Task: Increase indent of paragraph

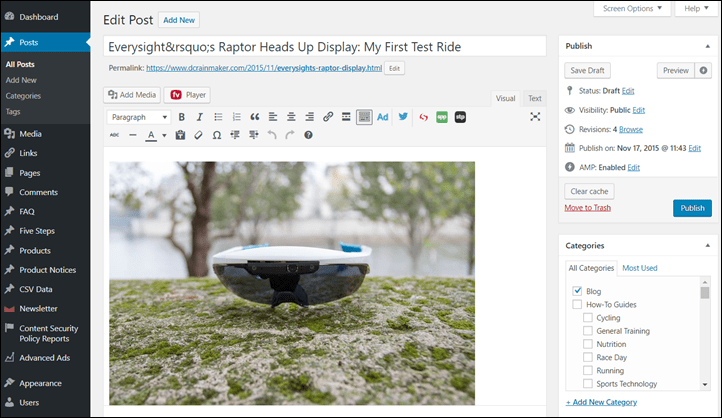Action: 254,135
